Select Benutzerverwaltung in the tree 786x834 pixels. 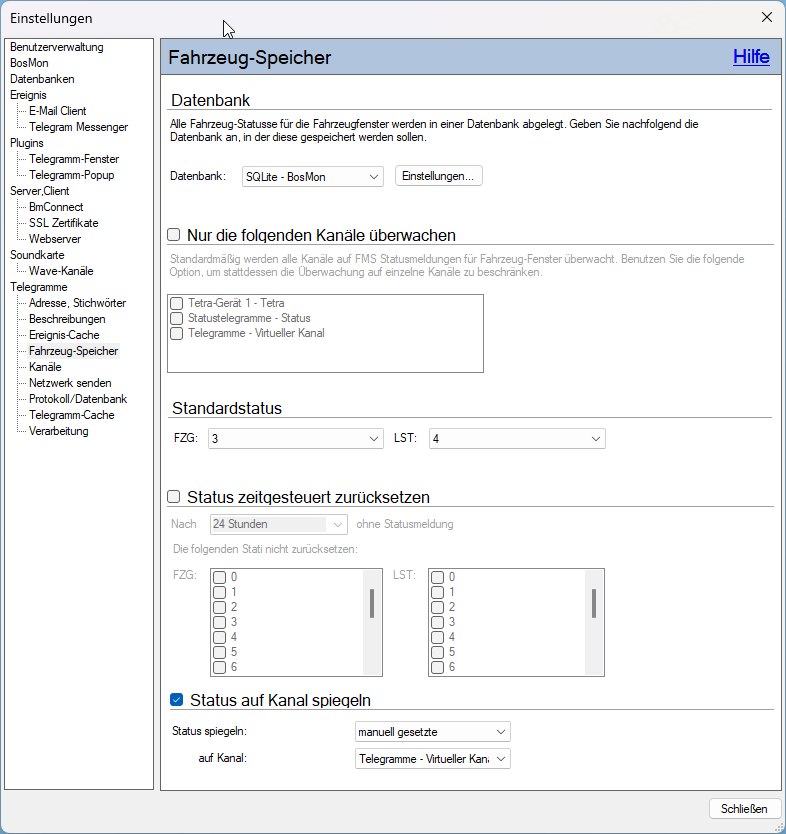point(57,47)
